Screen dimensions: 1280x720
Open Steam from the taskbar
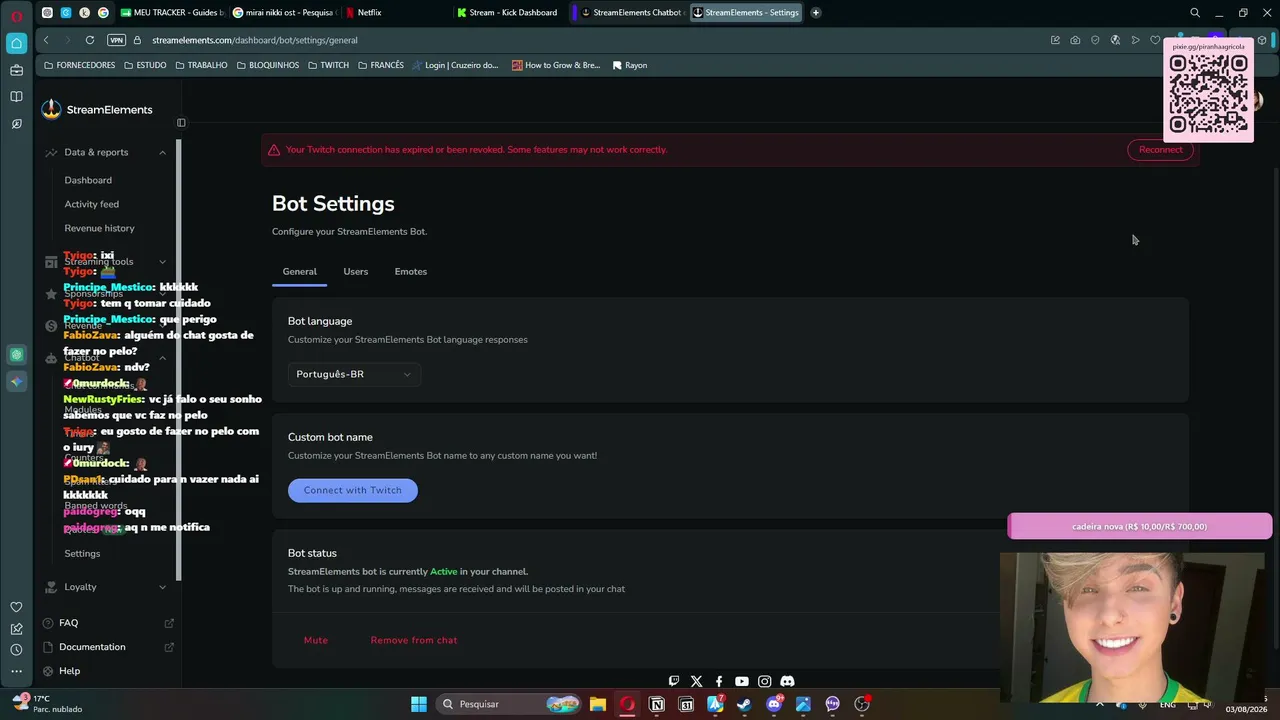tap(744, 704)
